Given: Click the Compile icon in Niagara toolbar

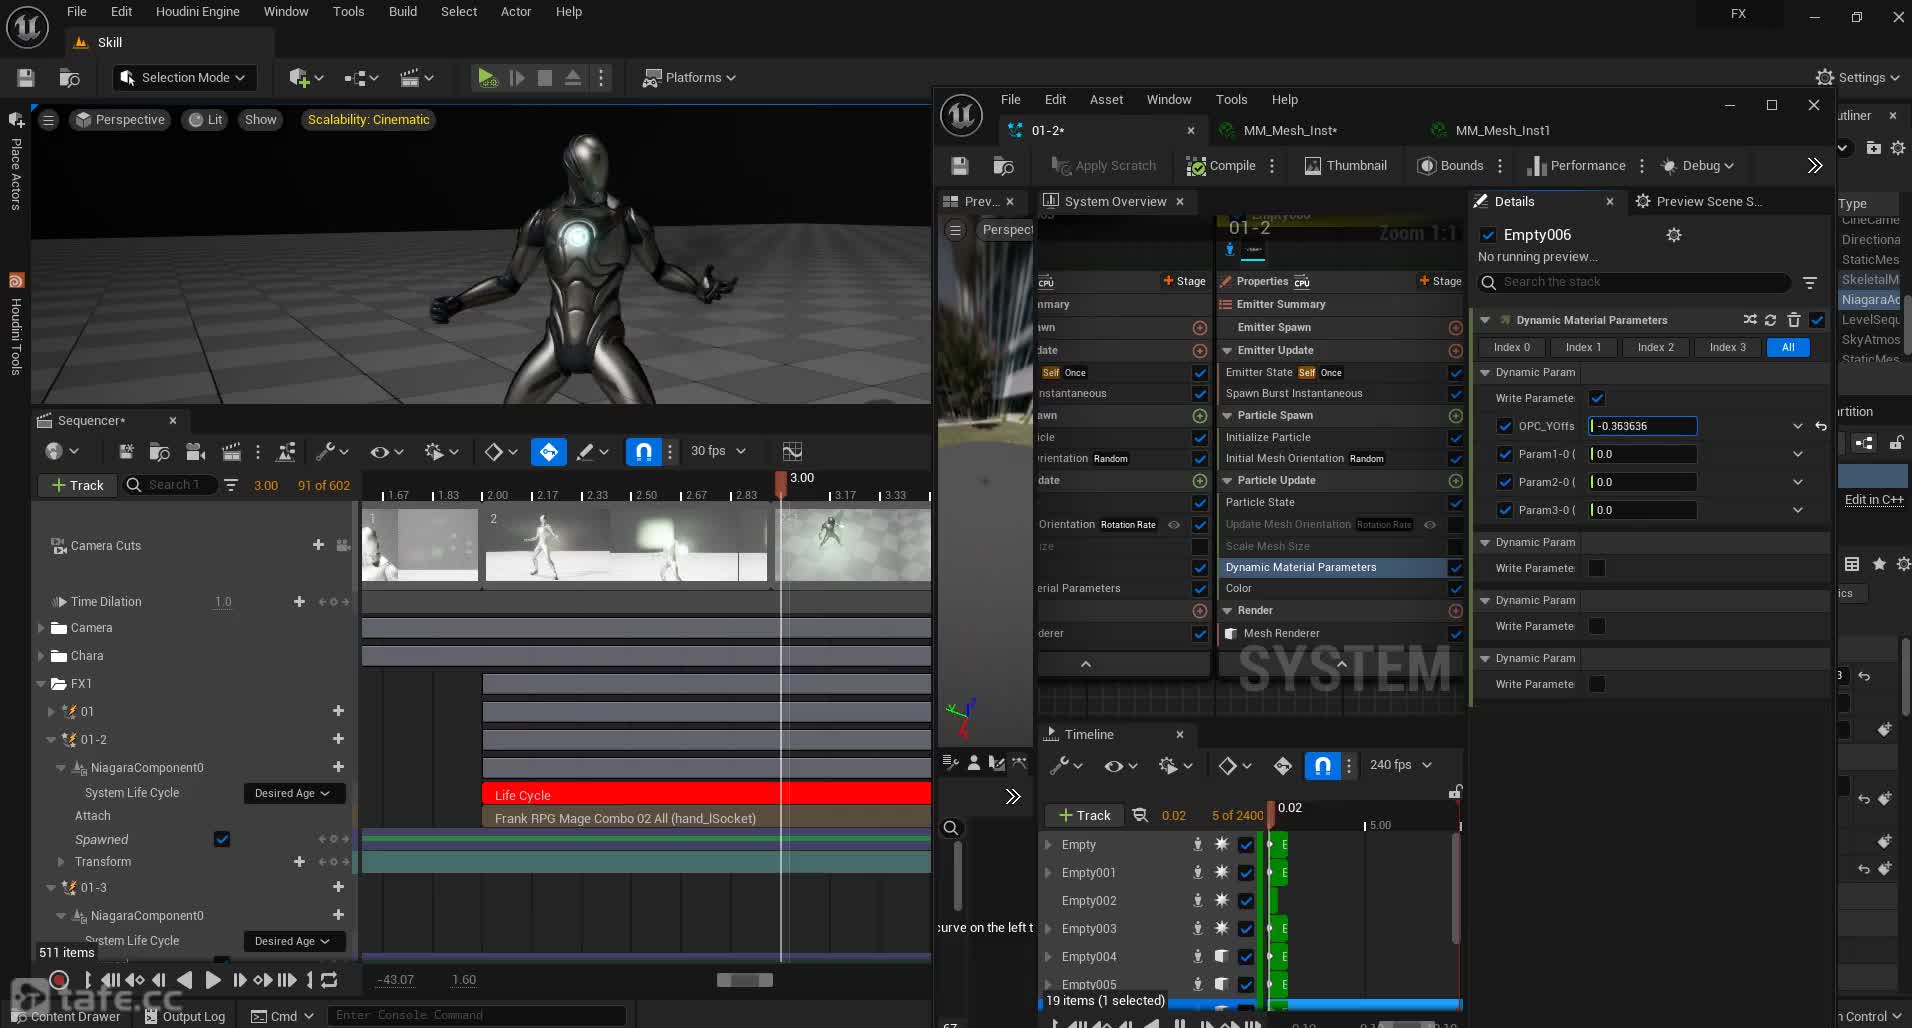Looking at the screenshot, I should click(1195, 166).
